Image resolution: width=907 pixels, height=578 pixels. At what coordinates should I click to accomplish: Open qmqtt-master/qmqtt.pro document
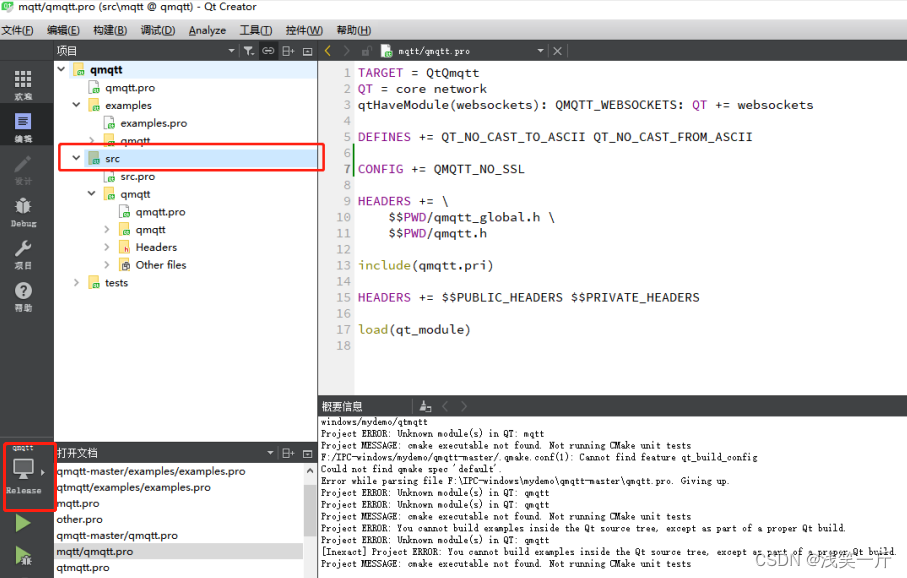117,536
